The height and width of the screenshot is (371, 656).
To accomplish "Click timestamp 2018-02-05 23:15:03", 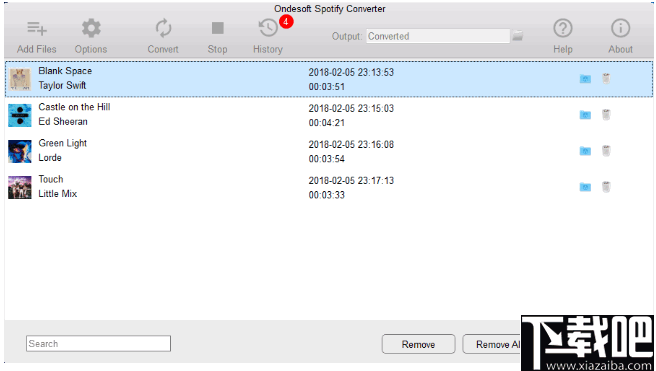I will tap(351, 108).
